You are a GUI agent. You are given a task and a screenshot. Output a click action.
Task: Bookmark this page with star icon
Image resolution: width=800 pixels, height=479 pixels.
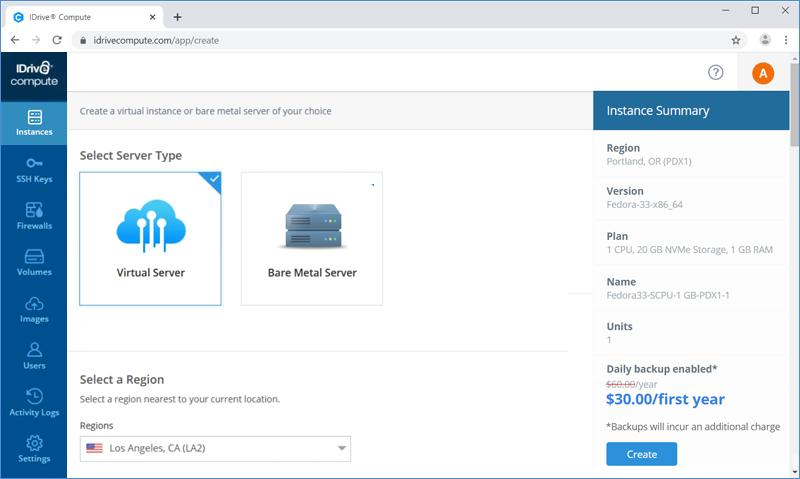pyautogui.click(x=736, y=40)
